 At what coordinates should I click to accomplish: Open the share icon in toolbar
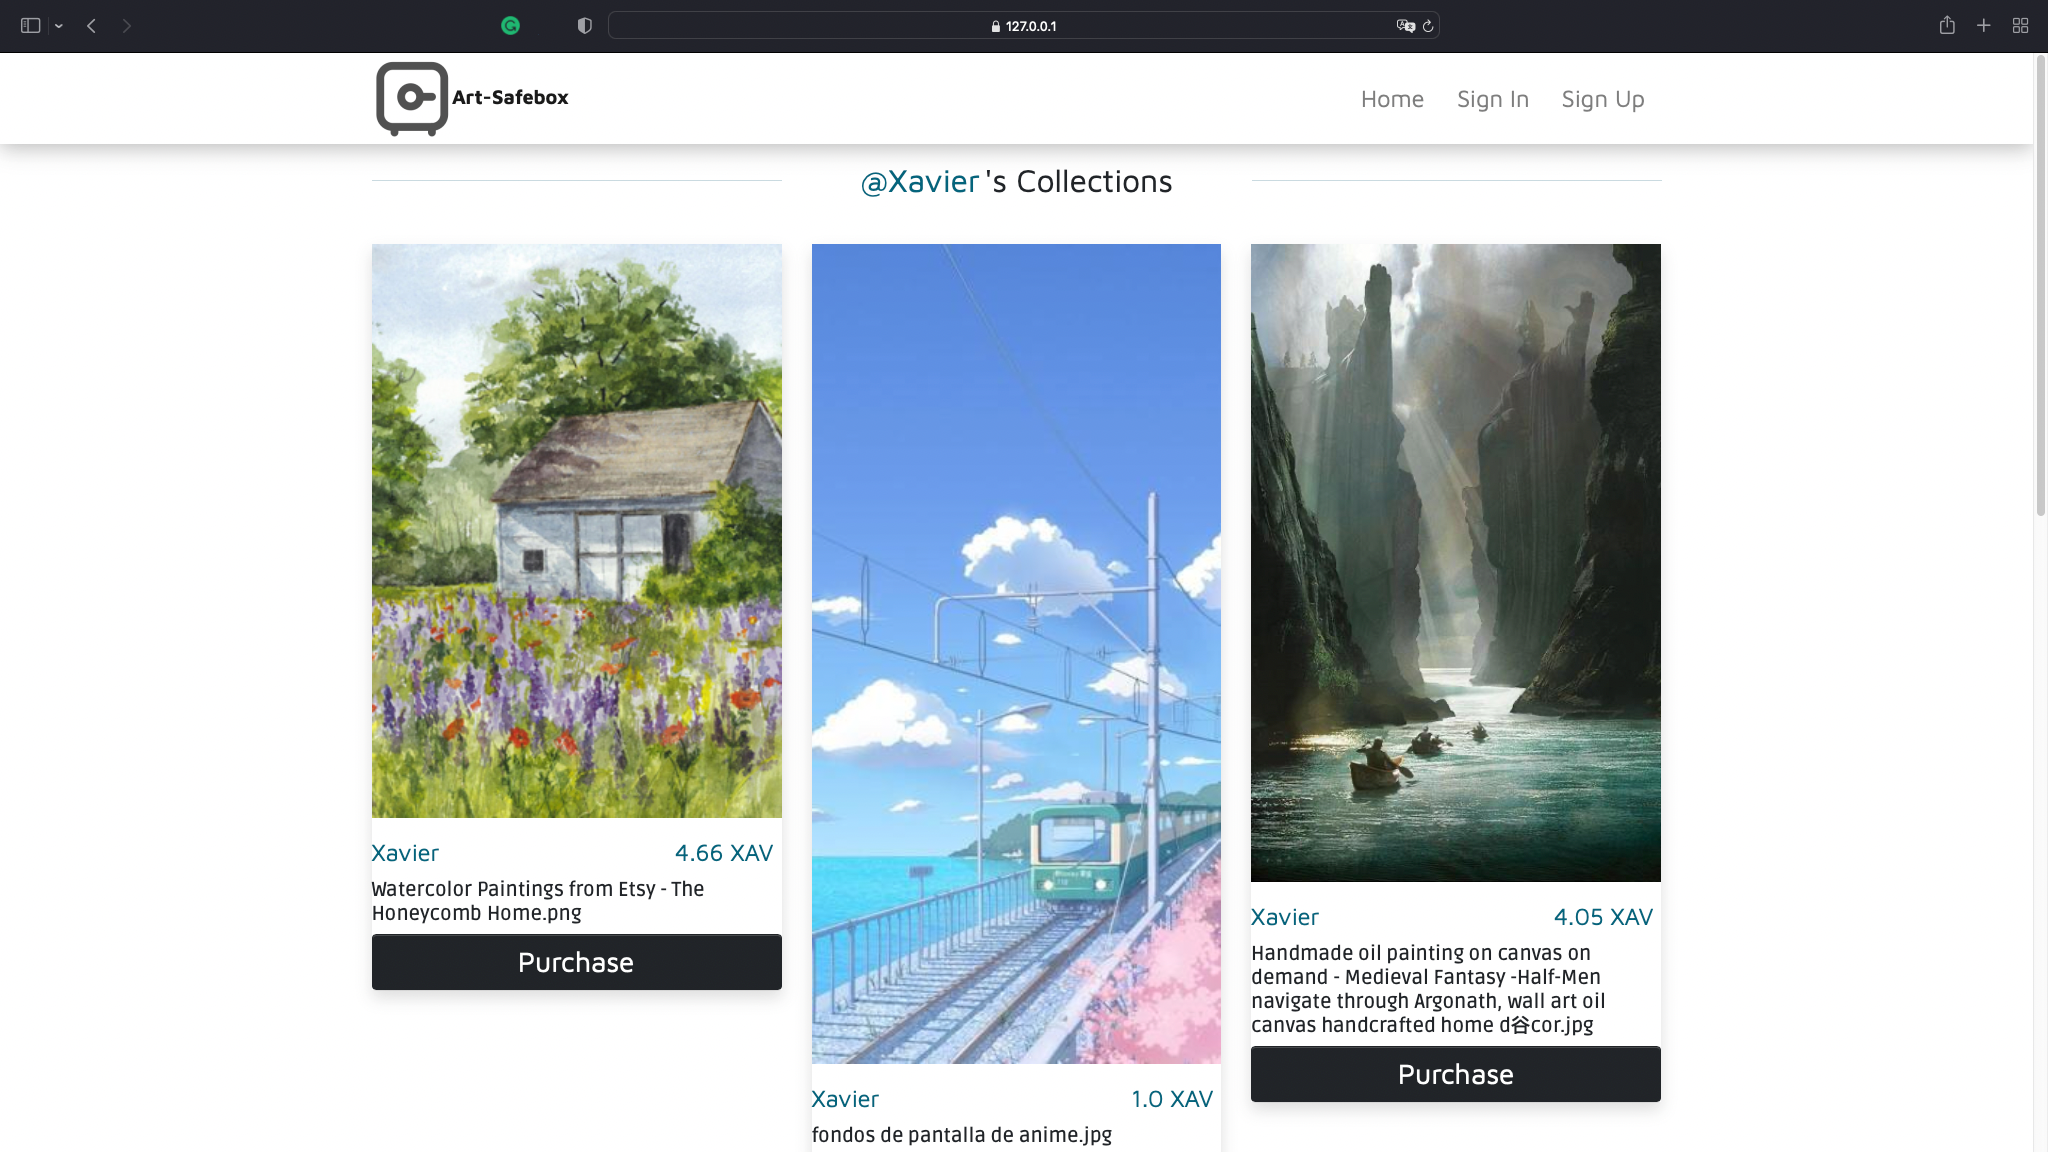1946,26
